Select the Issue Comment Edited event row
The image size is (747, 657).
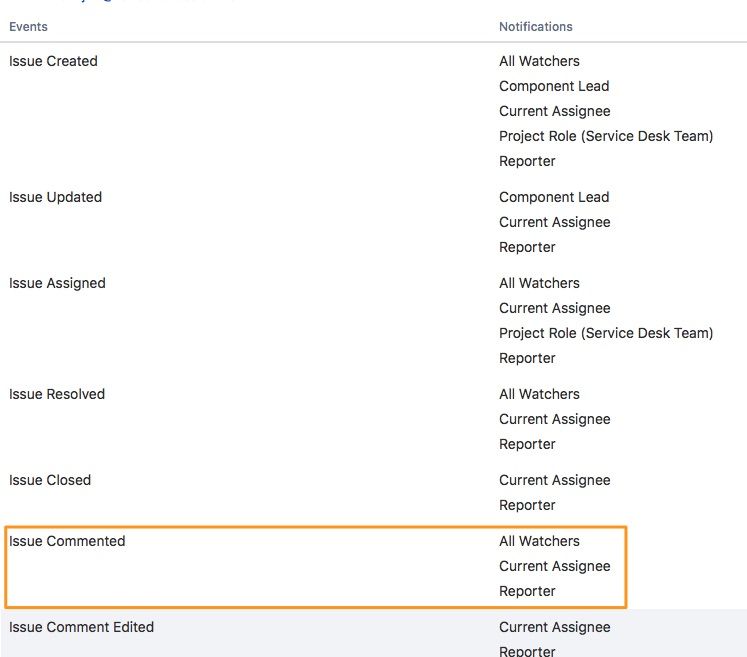82,627
